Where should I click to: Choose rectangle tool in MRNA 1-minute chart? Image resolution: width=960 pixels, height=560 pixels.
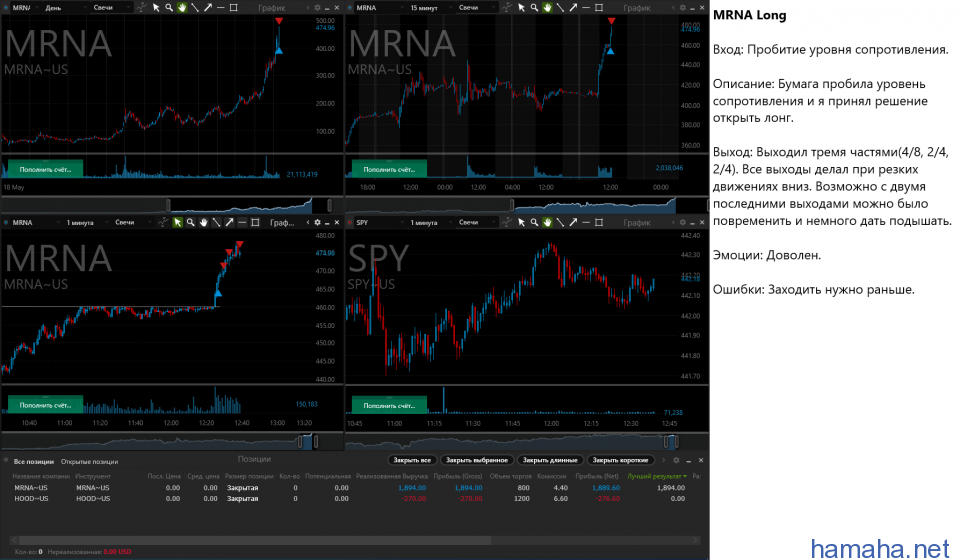click(255, 222)
